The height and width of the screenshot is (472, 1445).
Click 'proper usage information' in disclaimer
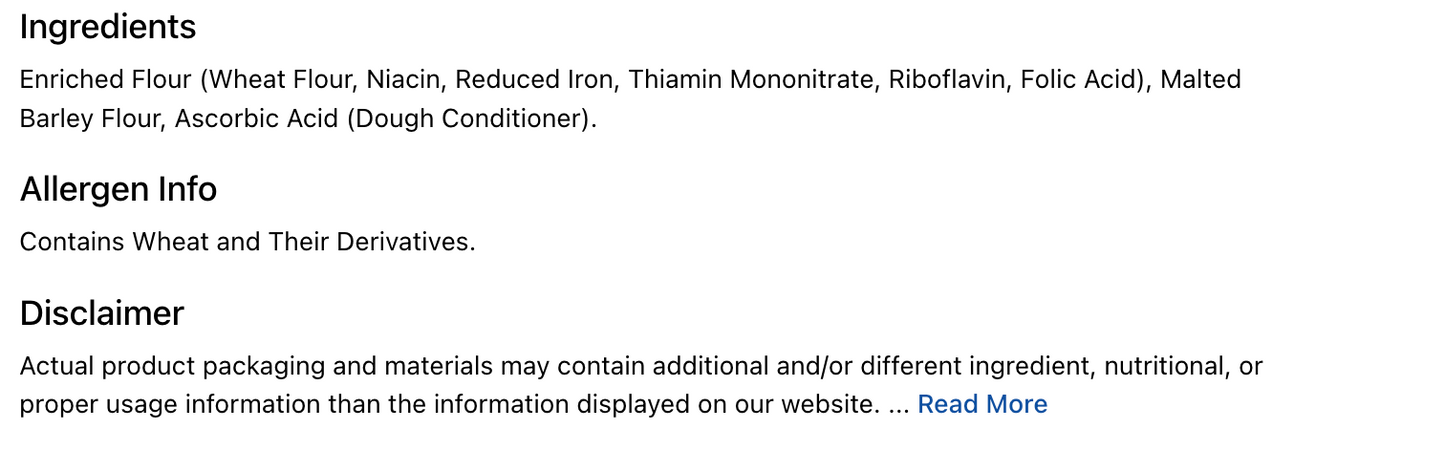[162, 405]
